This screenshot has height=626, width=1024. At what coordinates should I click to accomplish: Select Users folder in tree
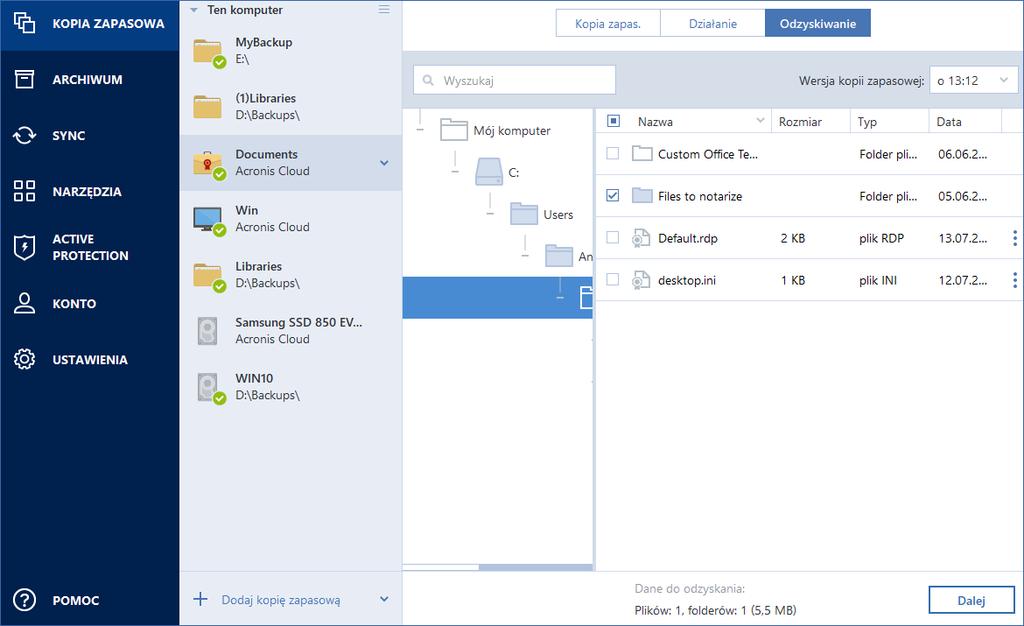(x=524, y=213)
